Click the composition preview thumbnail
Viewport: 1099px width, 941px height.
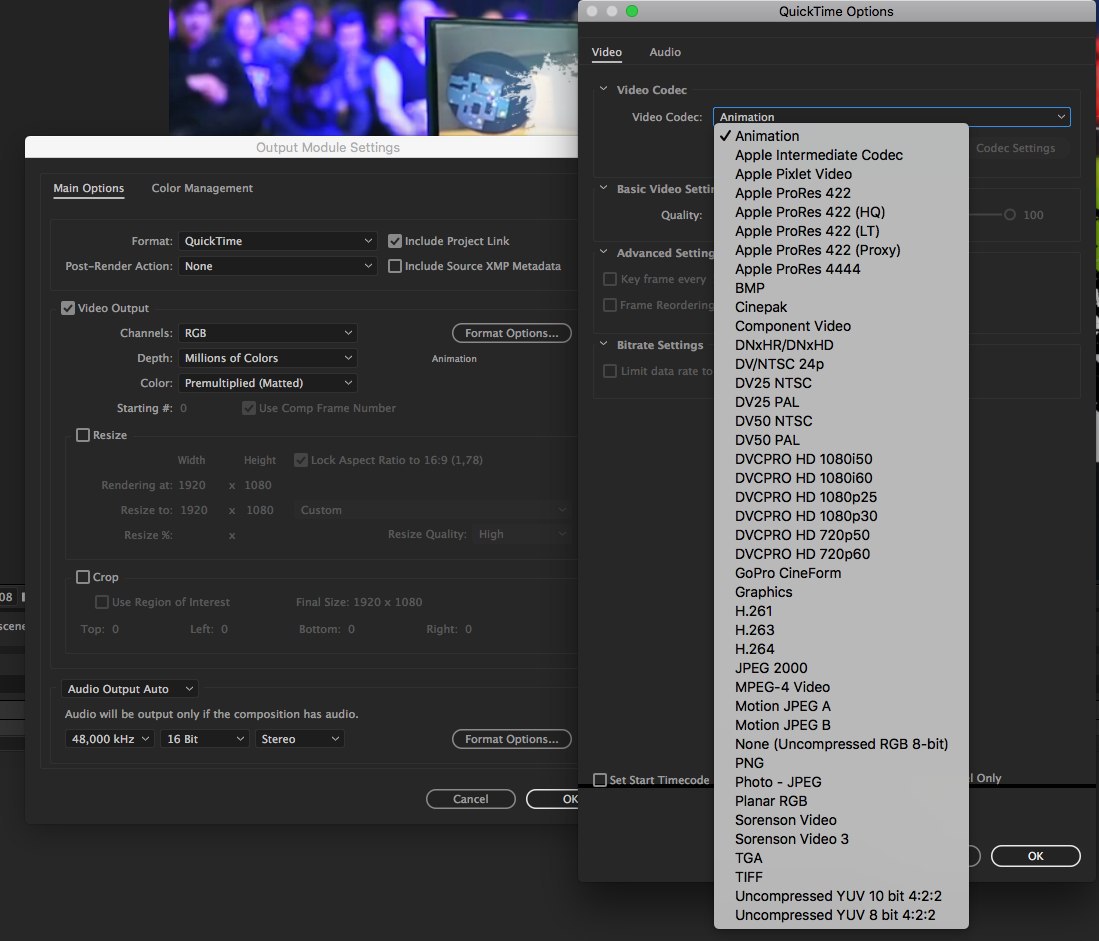tap(373, 67)
